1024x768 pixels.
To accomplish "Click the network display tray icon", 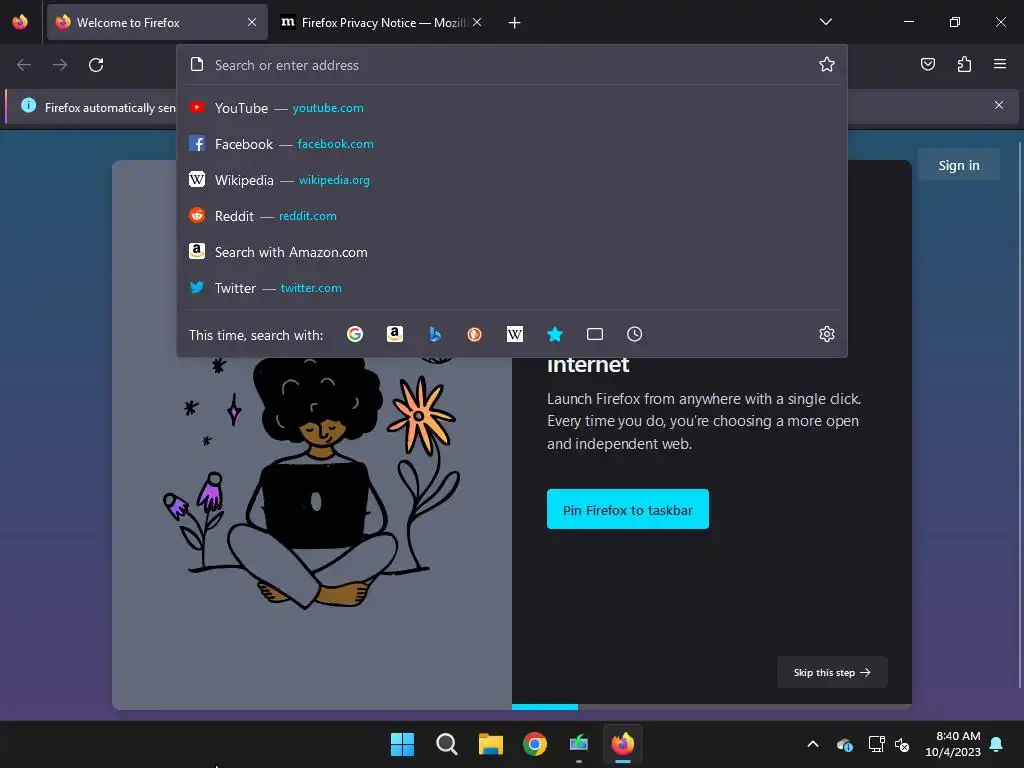I will click(876, 744).
